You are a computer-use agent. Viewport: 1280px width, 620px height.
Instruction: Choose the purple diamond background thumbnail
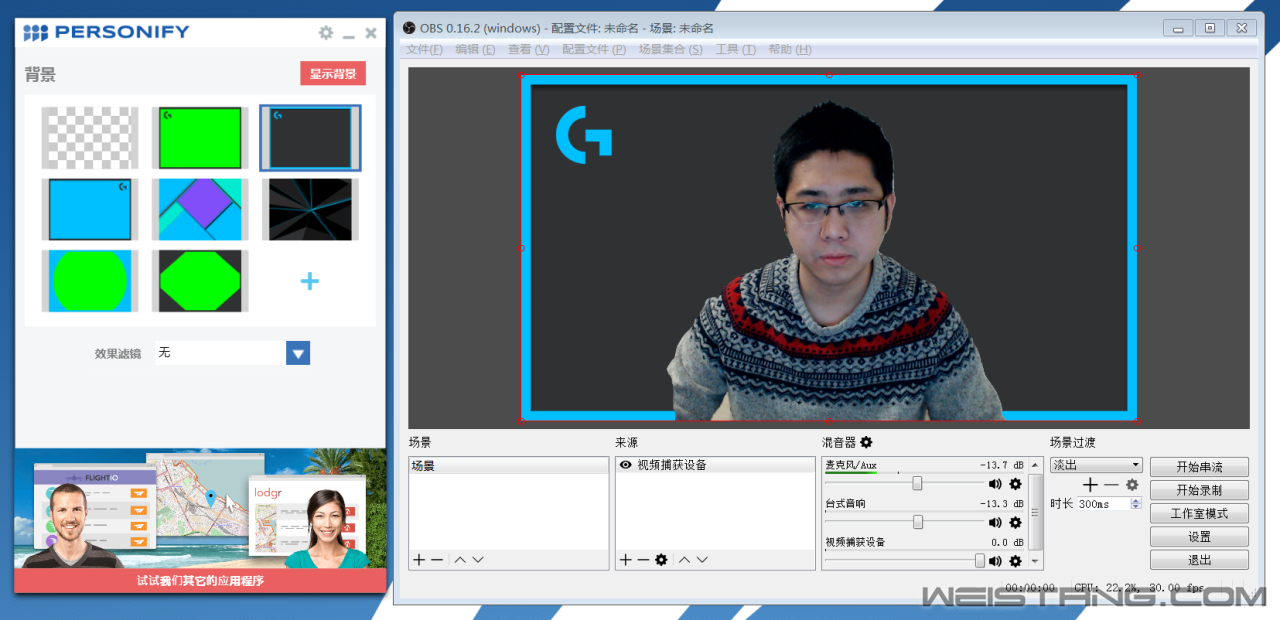(200, 209)
